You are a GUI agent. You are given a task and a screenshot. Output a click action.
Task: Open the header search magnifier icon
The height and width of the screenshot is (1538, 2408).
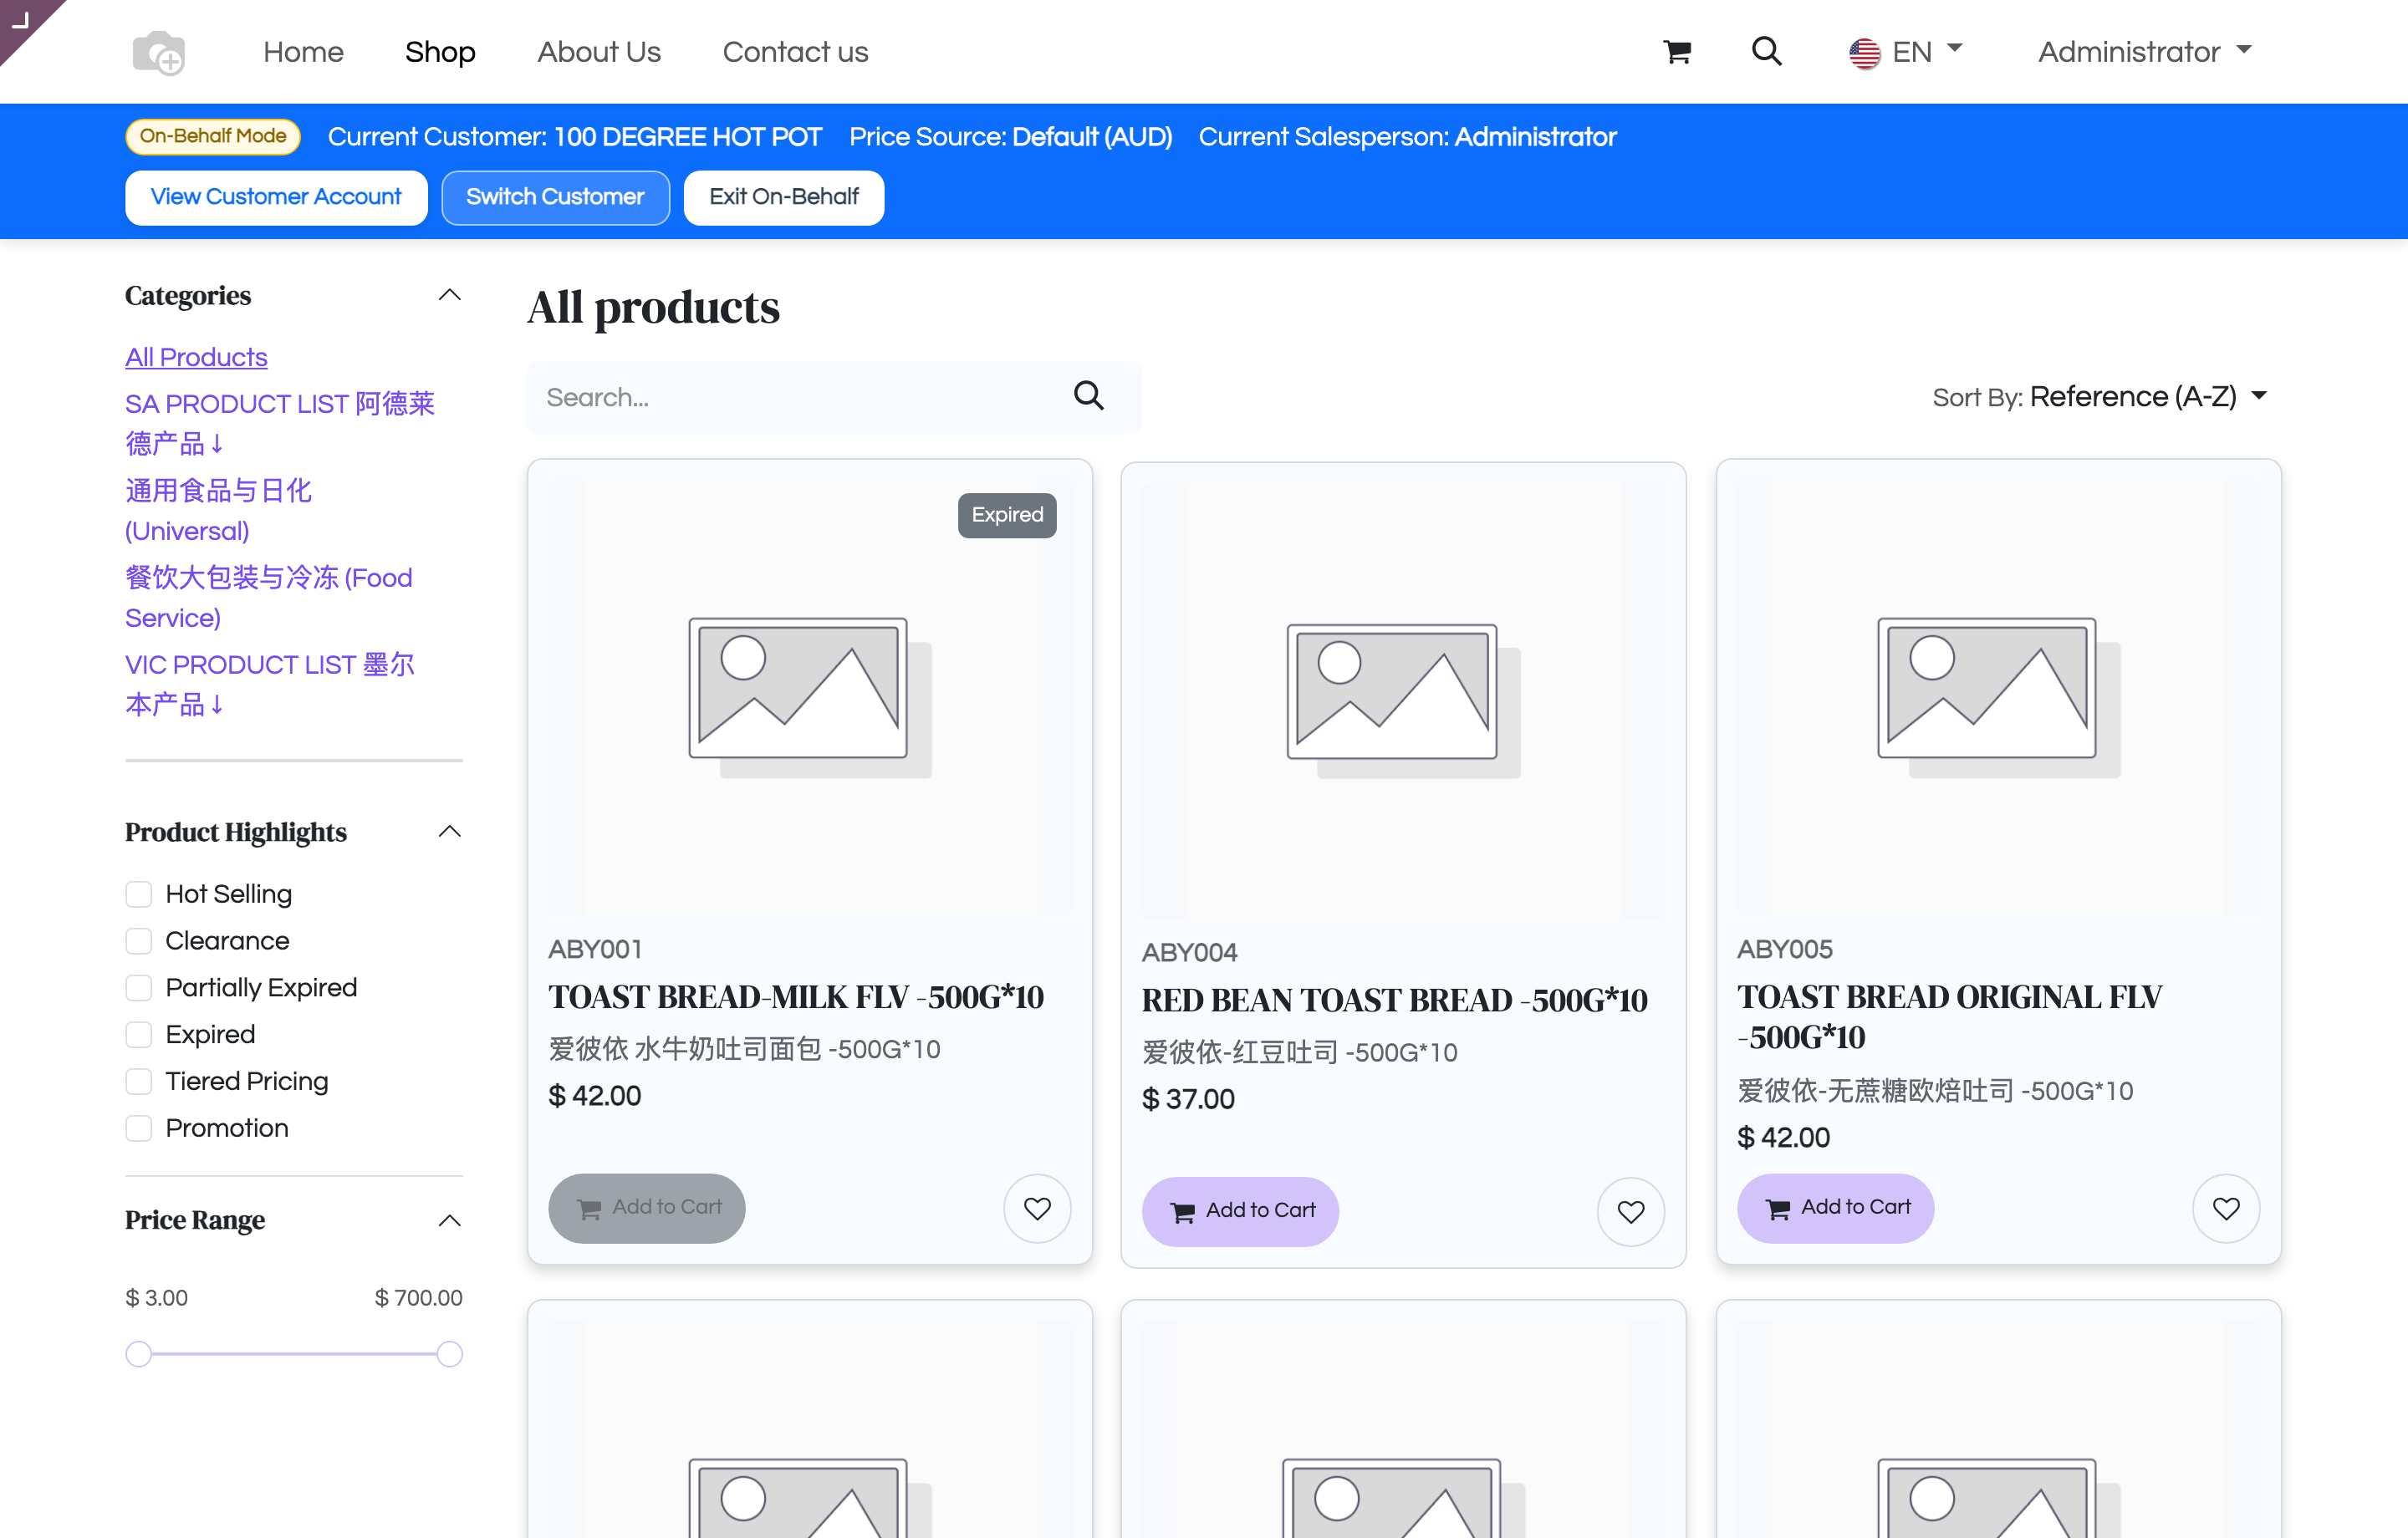tap(1767, 51)
